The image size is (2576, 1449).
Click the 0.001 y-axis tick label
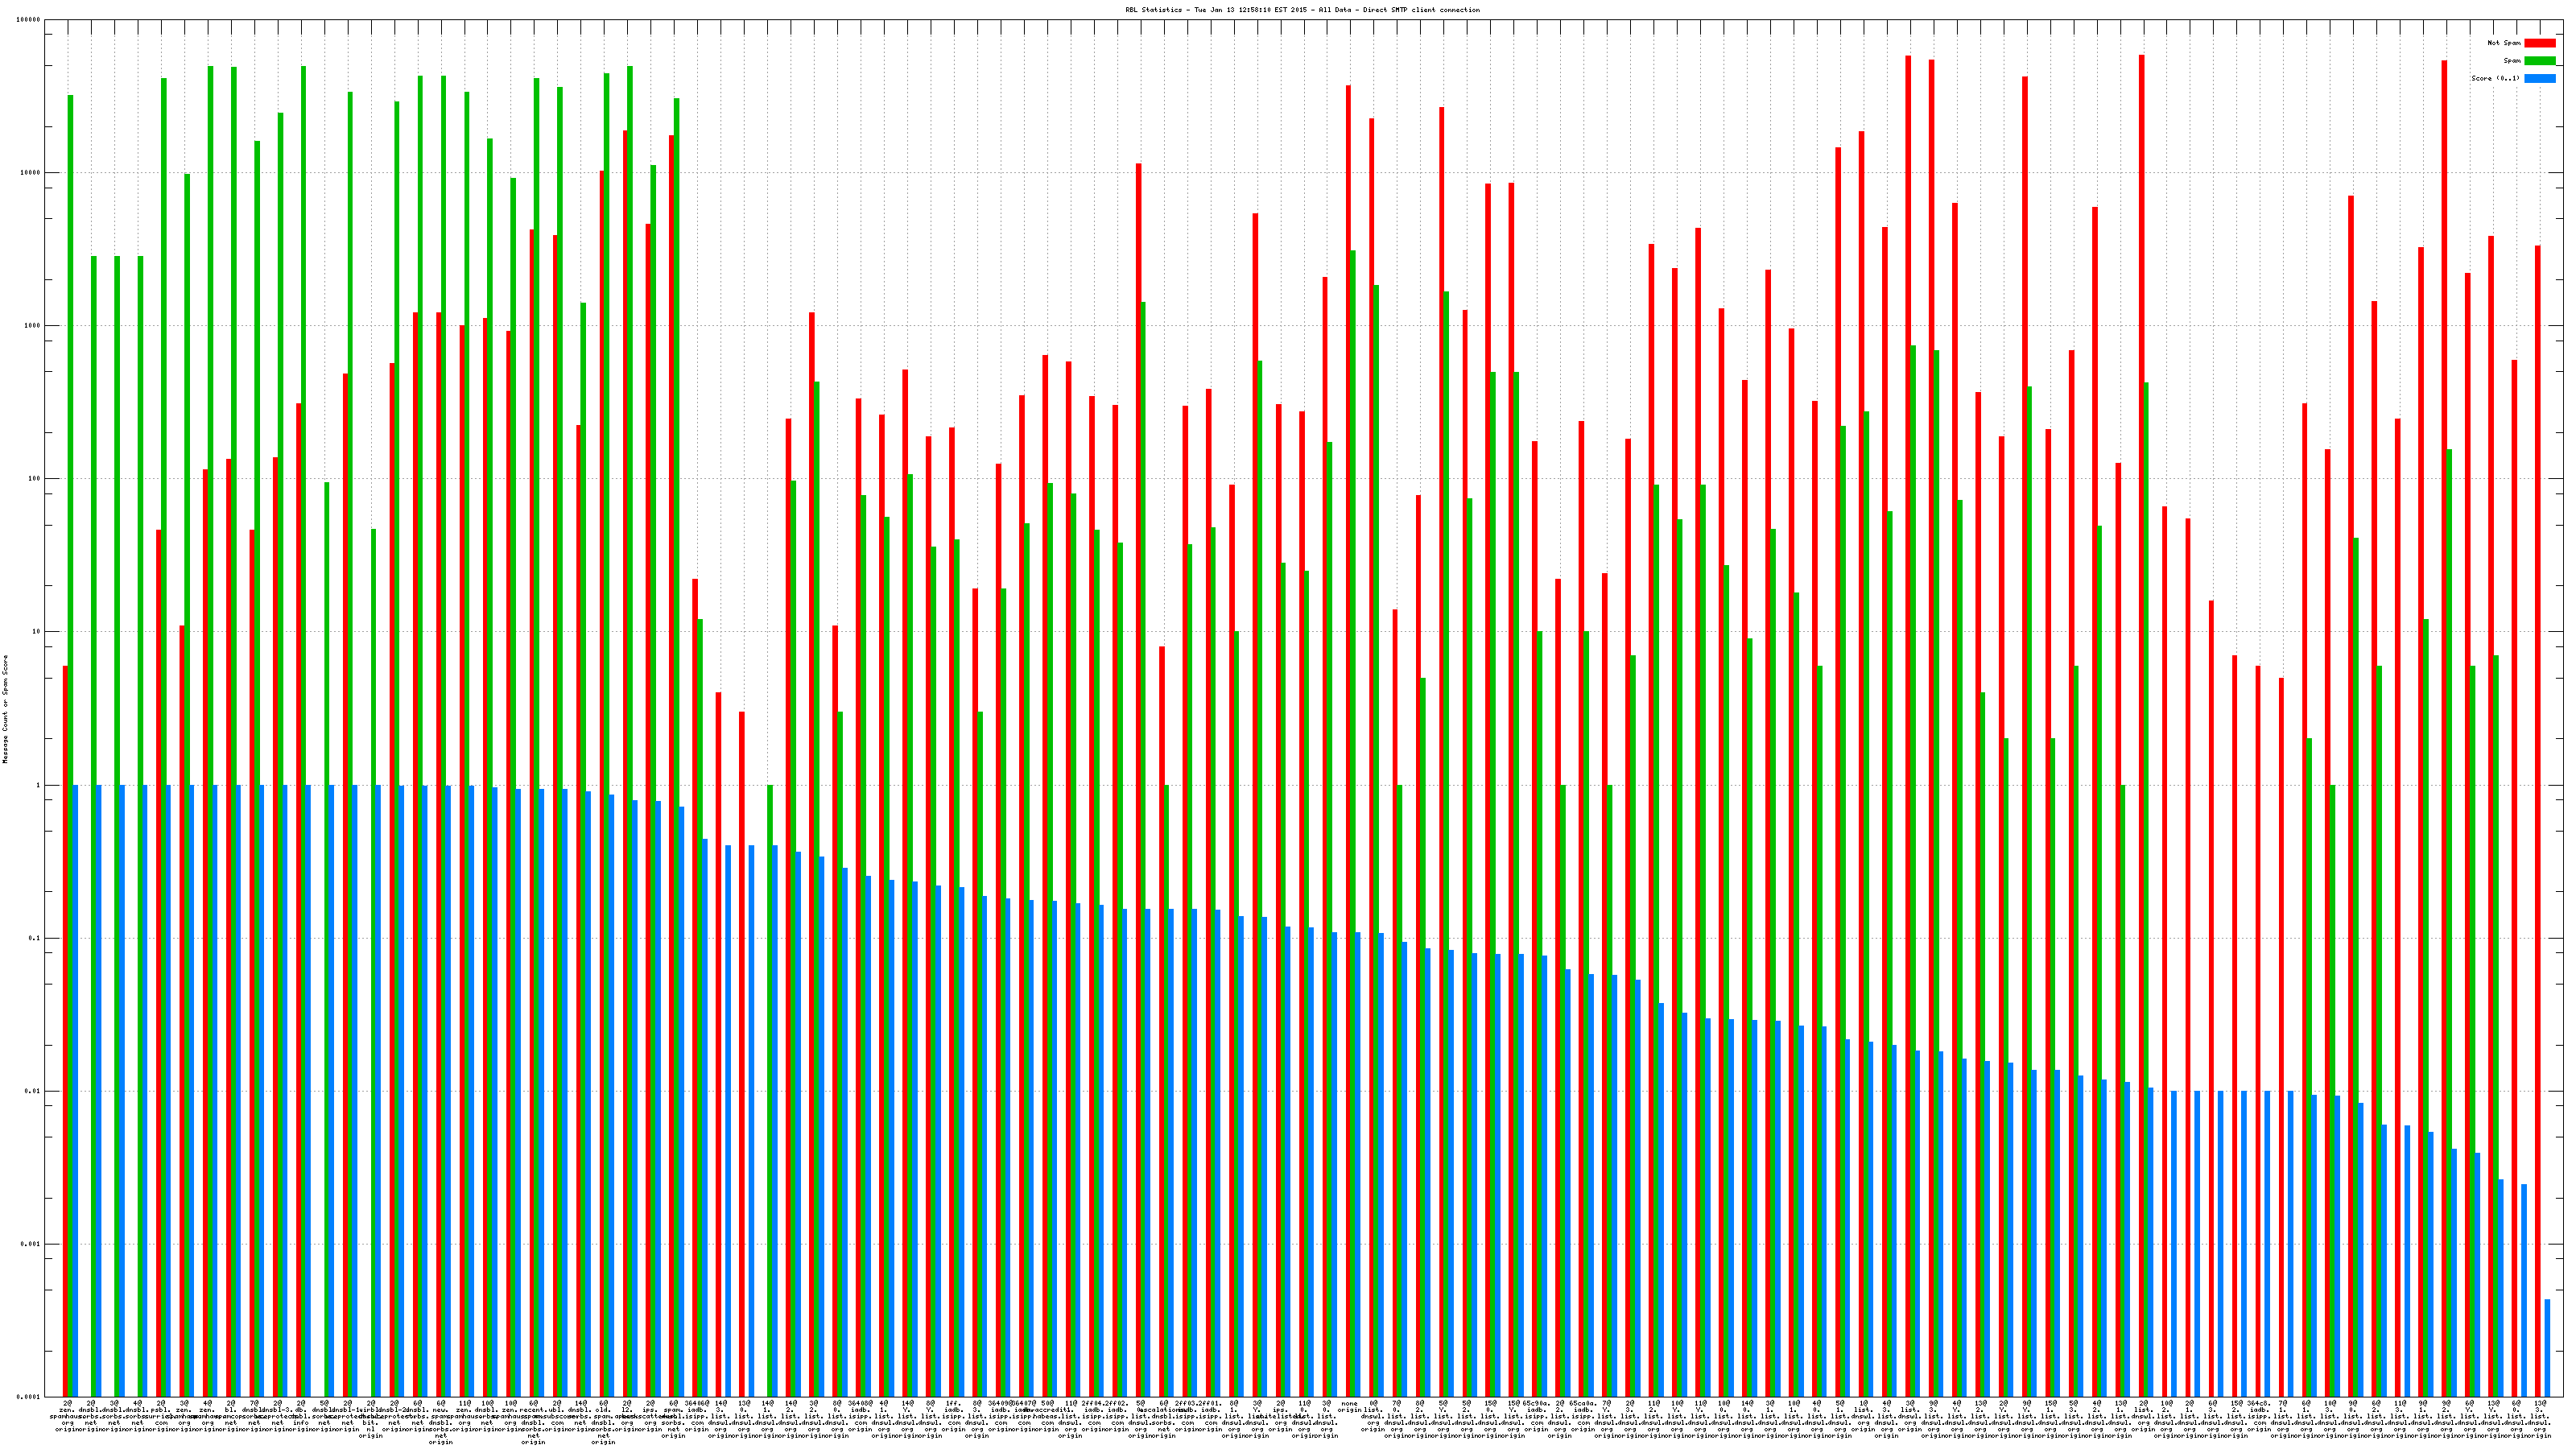tap(31, 1245)
